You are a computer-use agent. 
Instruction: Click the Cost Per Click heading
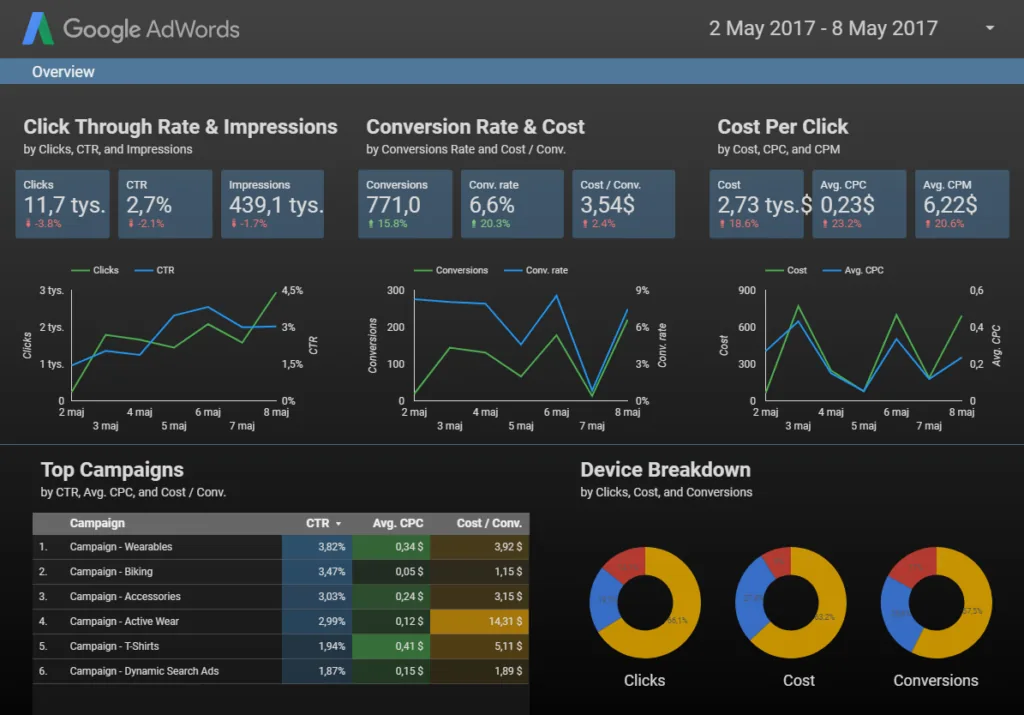[782, 127]
